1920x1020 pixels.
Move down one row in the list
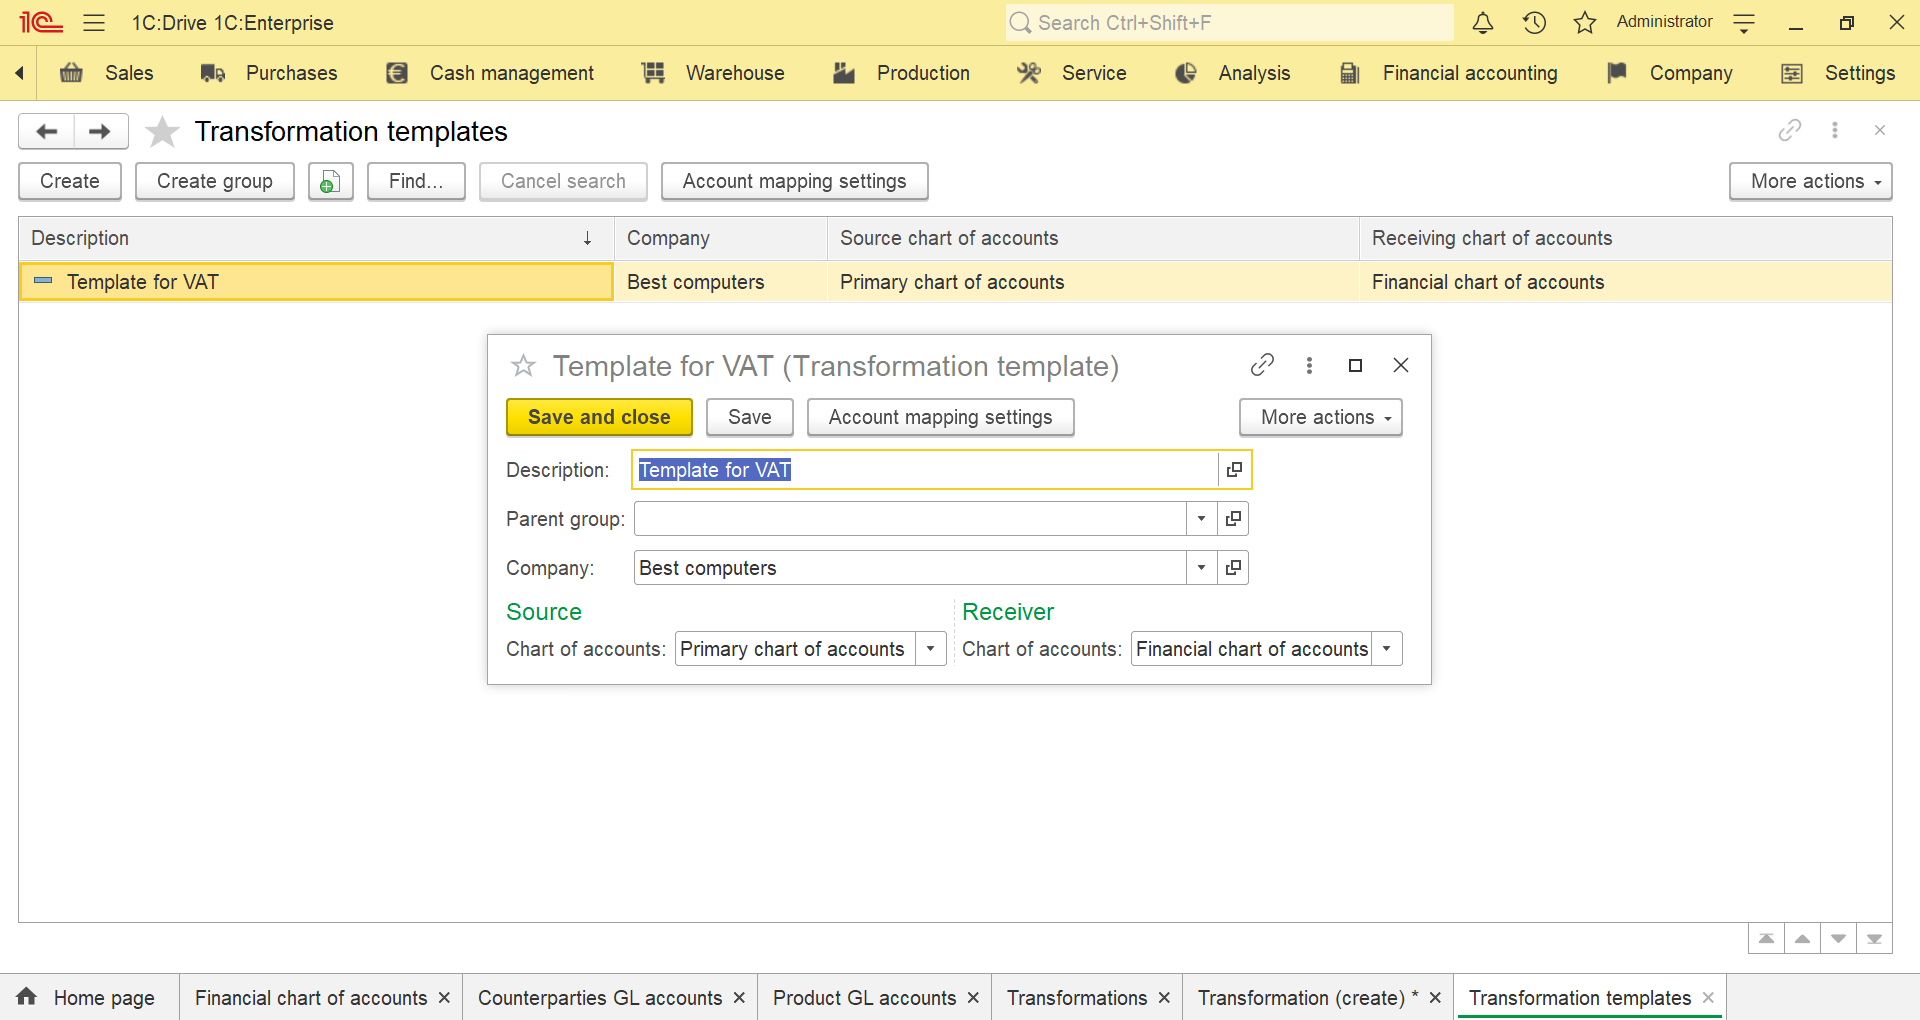[1838, 939]
